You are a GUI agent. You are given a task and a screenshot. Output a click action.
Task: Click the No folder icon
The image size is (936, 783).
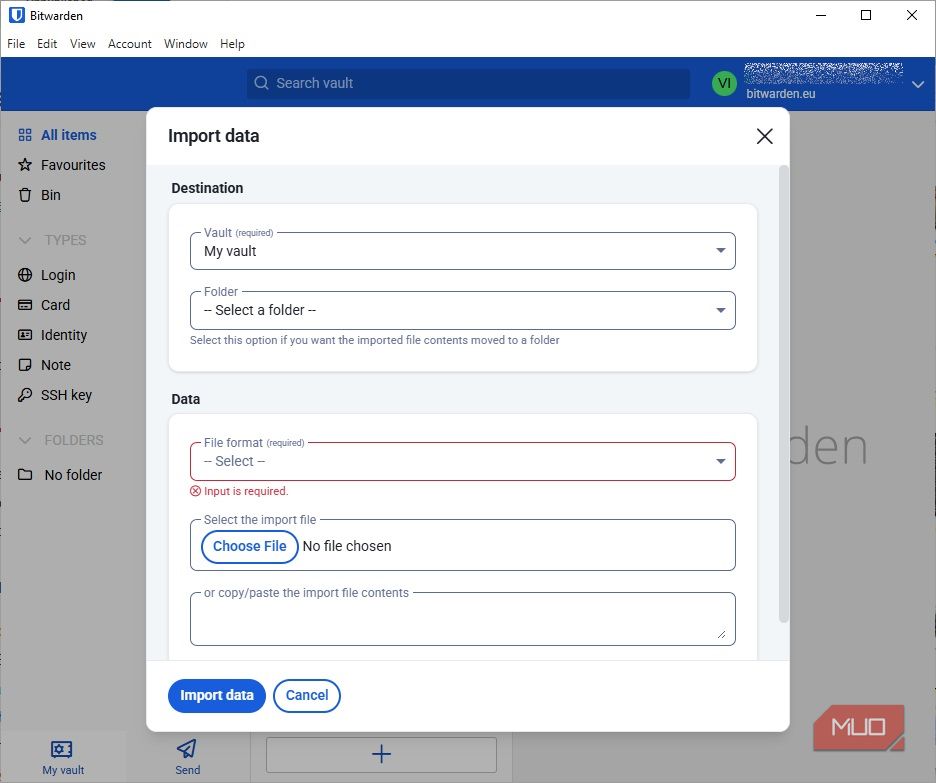25,475
